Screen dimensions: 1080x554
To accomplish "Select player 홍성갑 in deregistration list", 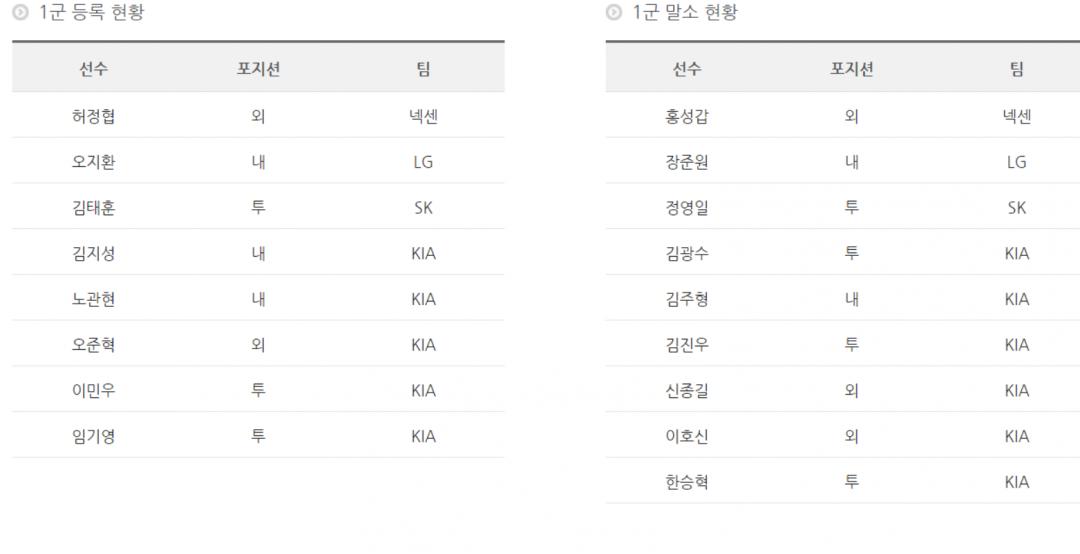I will [687, 116].
